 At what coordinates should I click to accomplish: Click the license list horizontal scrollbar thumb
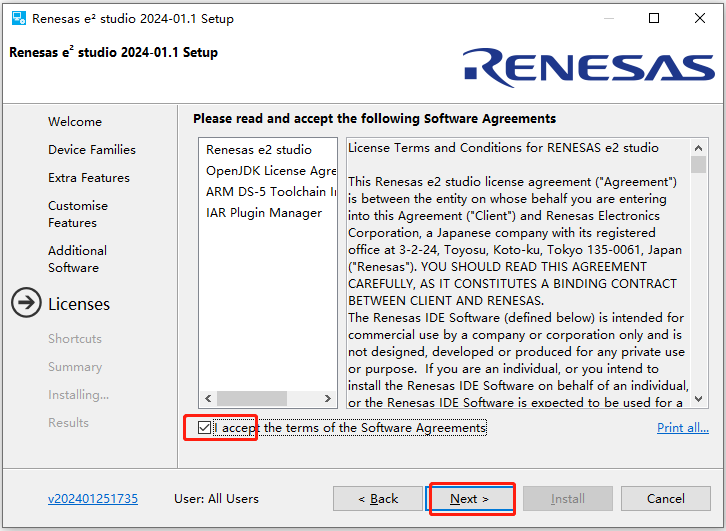[252, 398]
